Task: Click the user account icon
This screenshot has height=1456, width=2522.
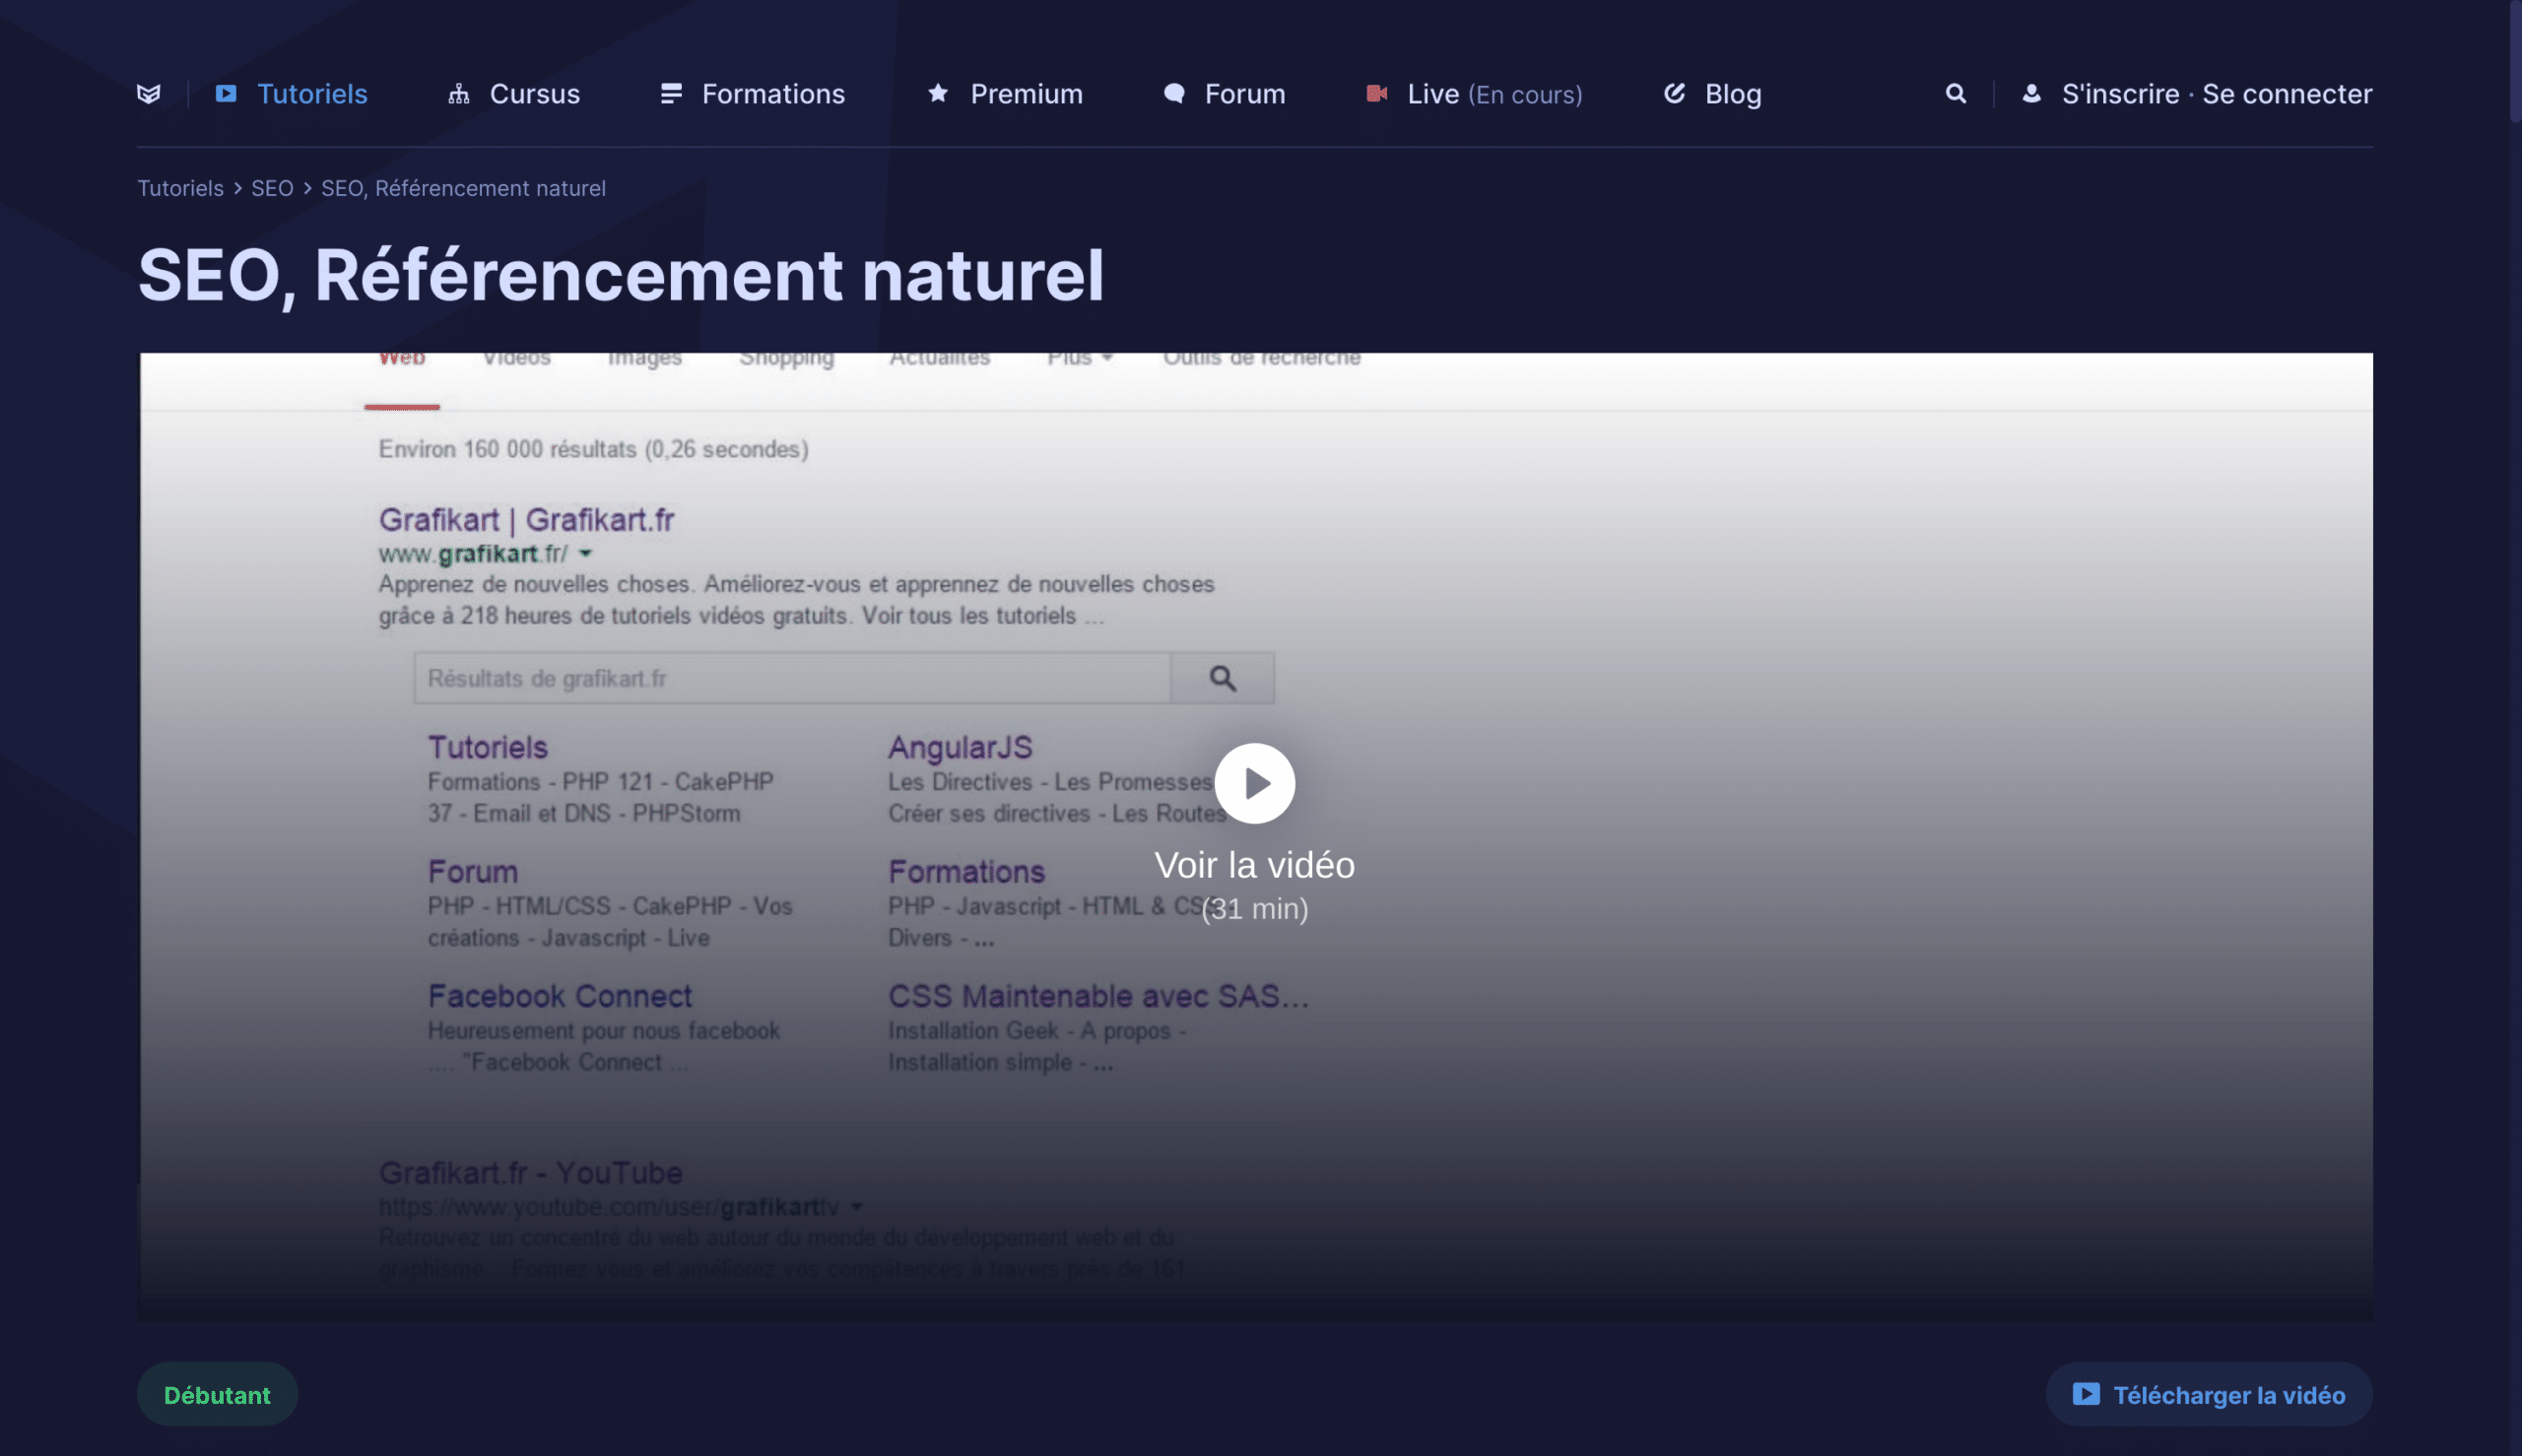Action: (2031, 94)
